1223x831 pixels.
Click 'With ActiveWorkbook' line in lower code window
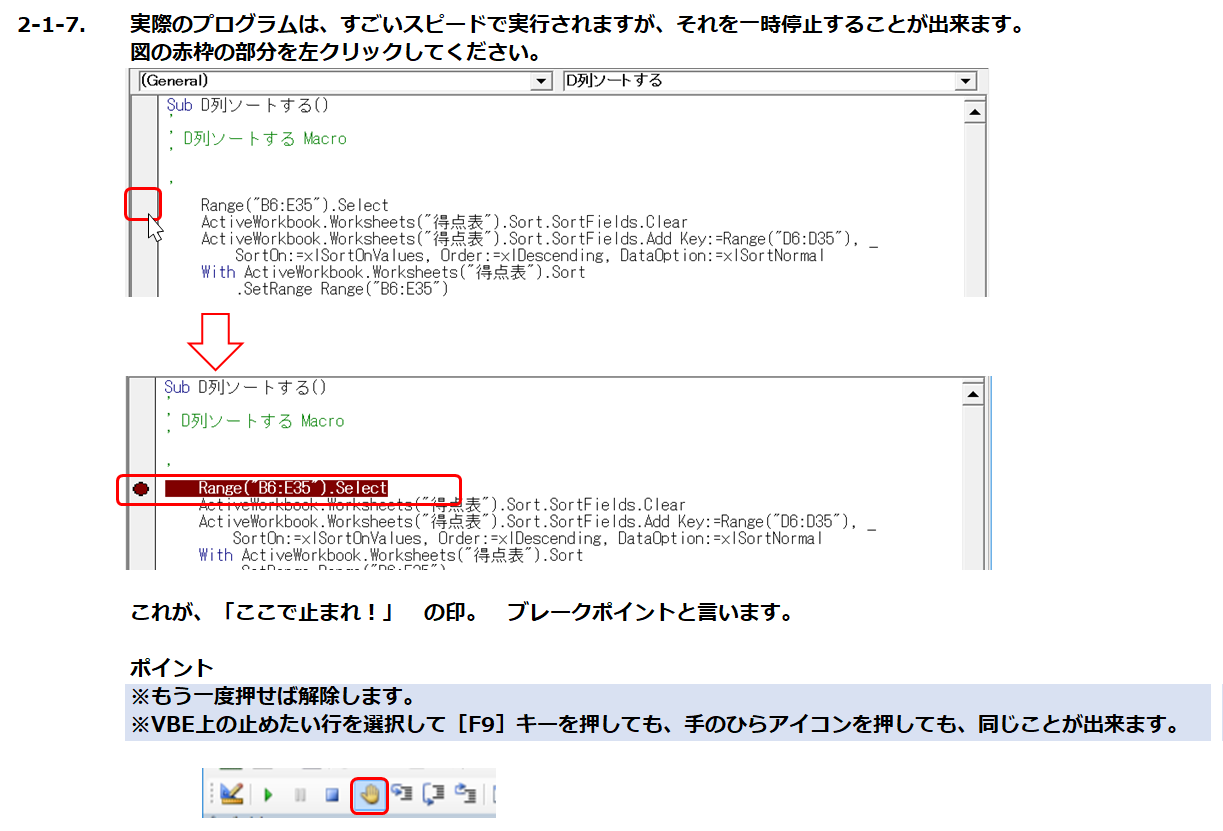point(391,555)
